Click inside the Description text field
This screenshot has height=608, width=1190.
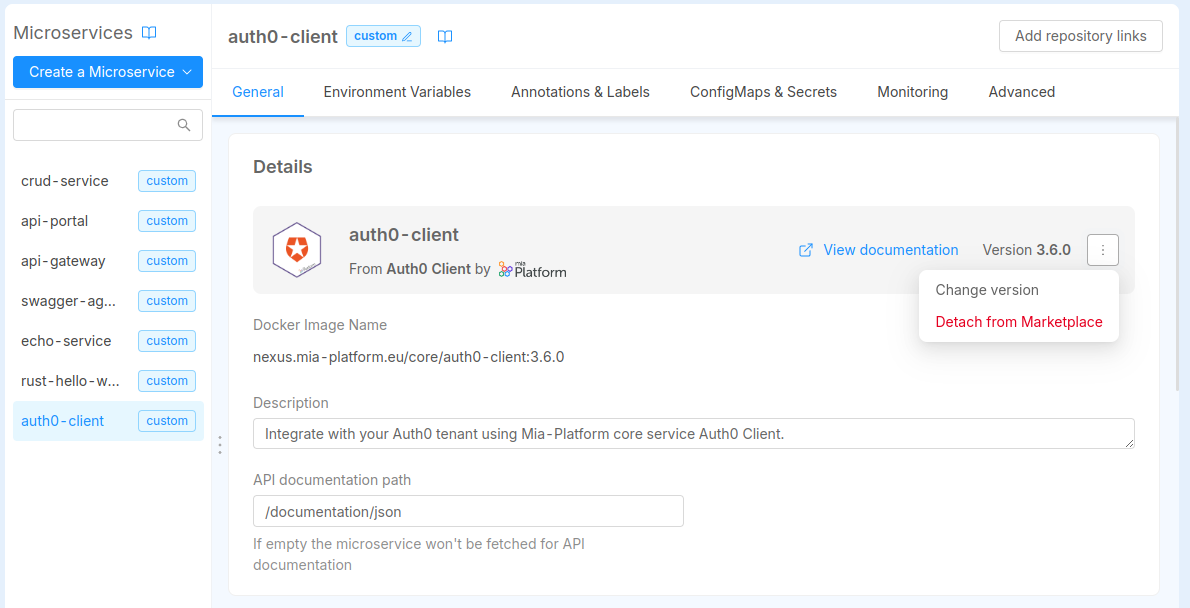pyautogui.click(x=694, y=433)
